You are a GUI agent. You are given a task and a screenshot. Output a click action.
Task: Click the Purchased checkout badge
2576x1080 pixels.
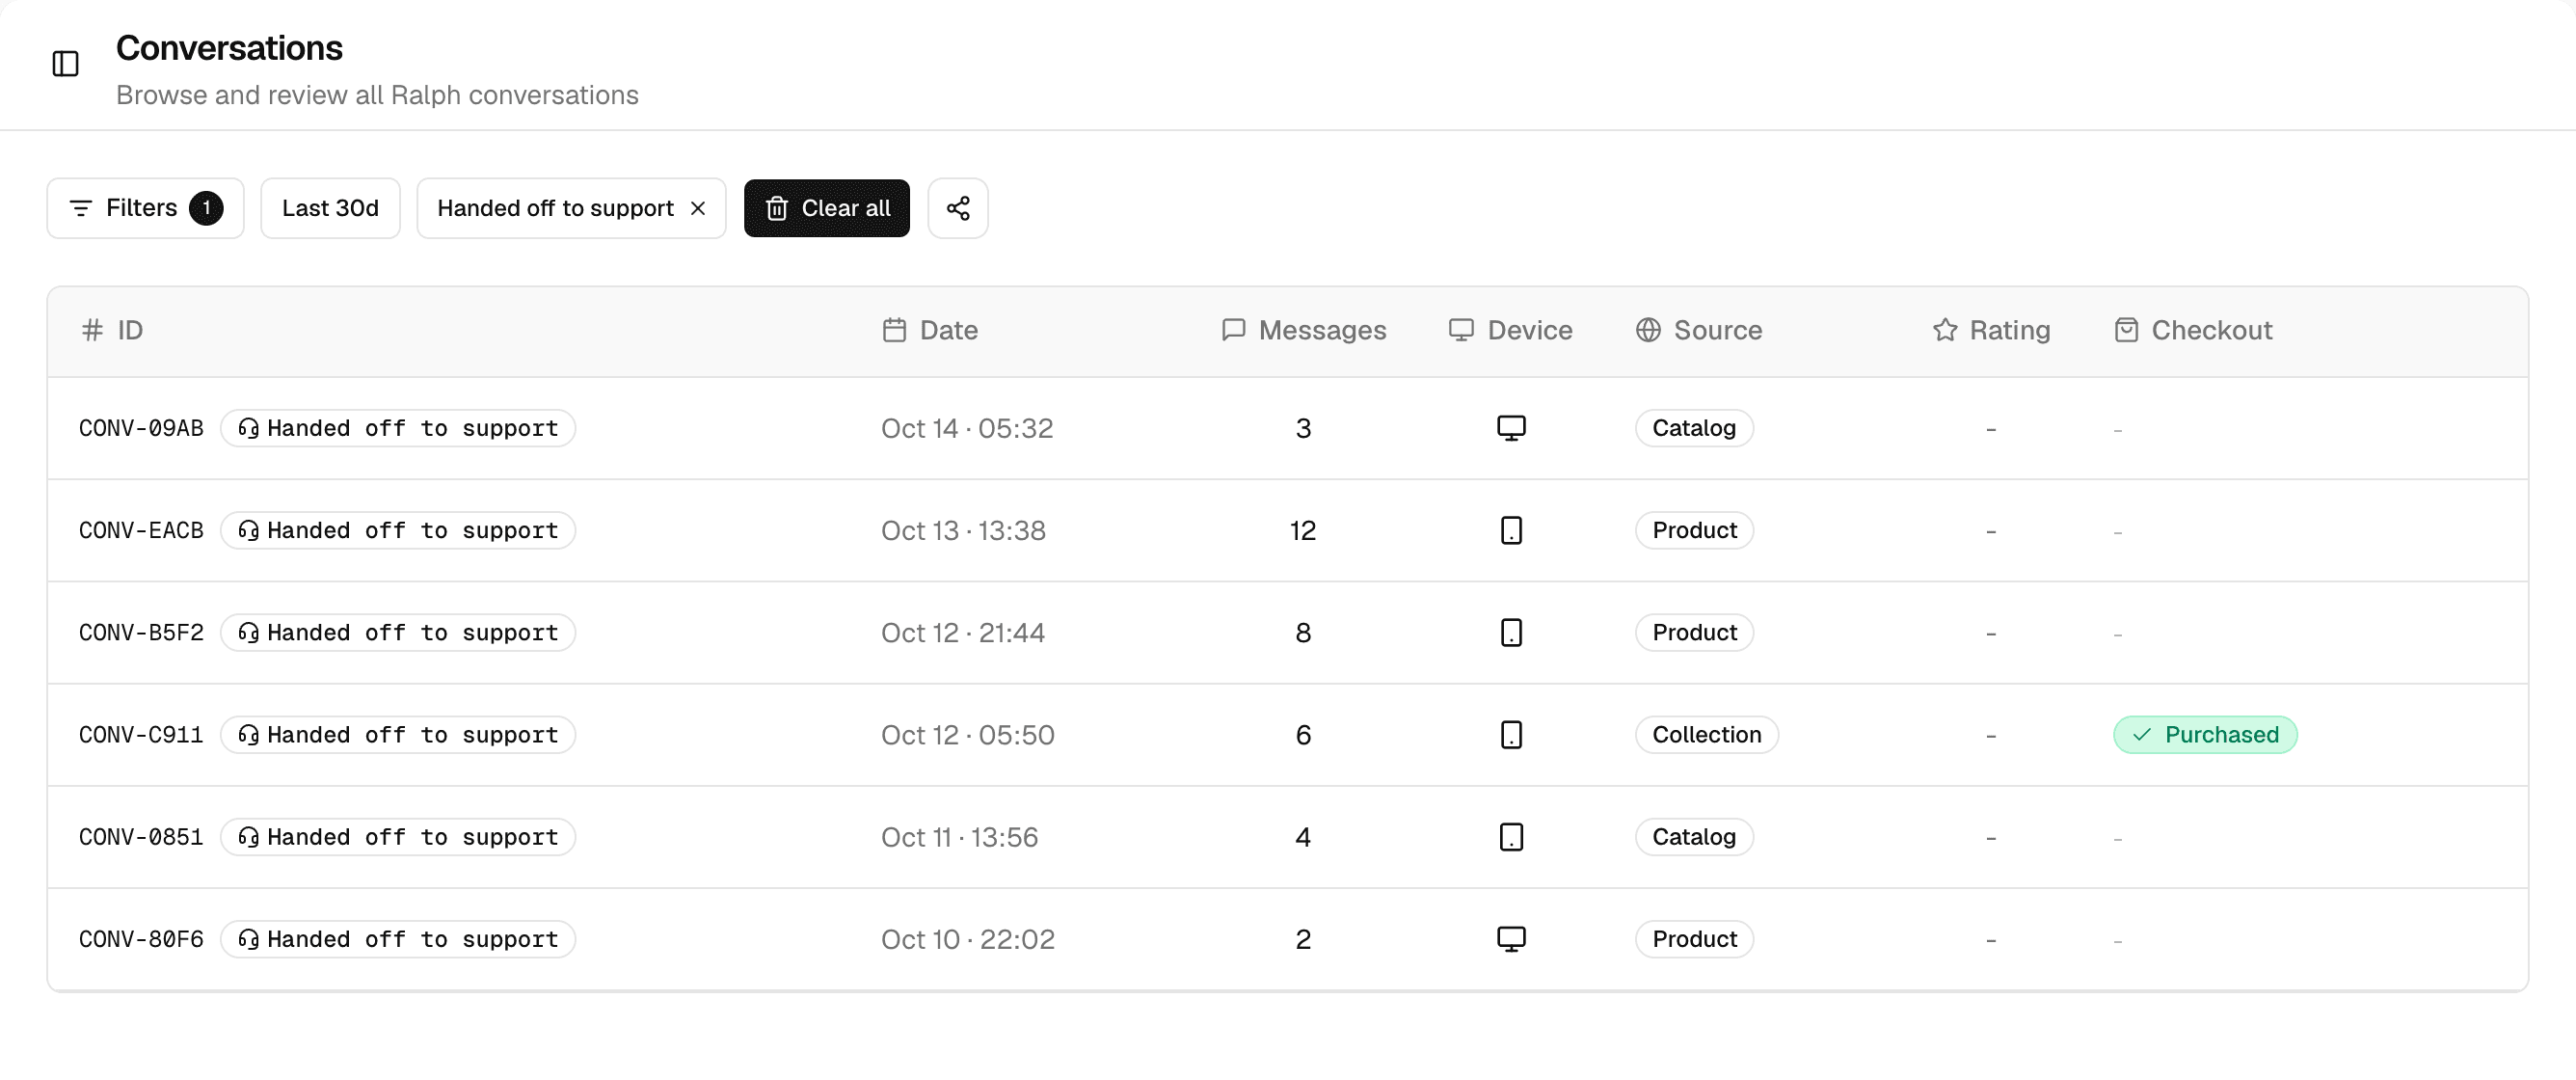[x=2204, y=735]
